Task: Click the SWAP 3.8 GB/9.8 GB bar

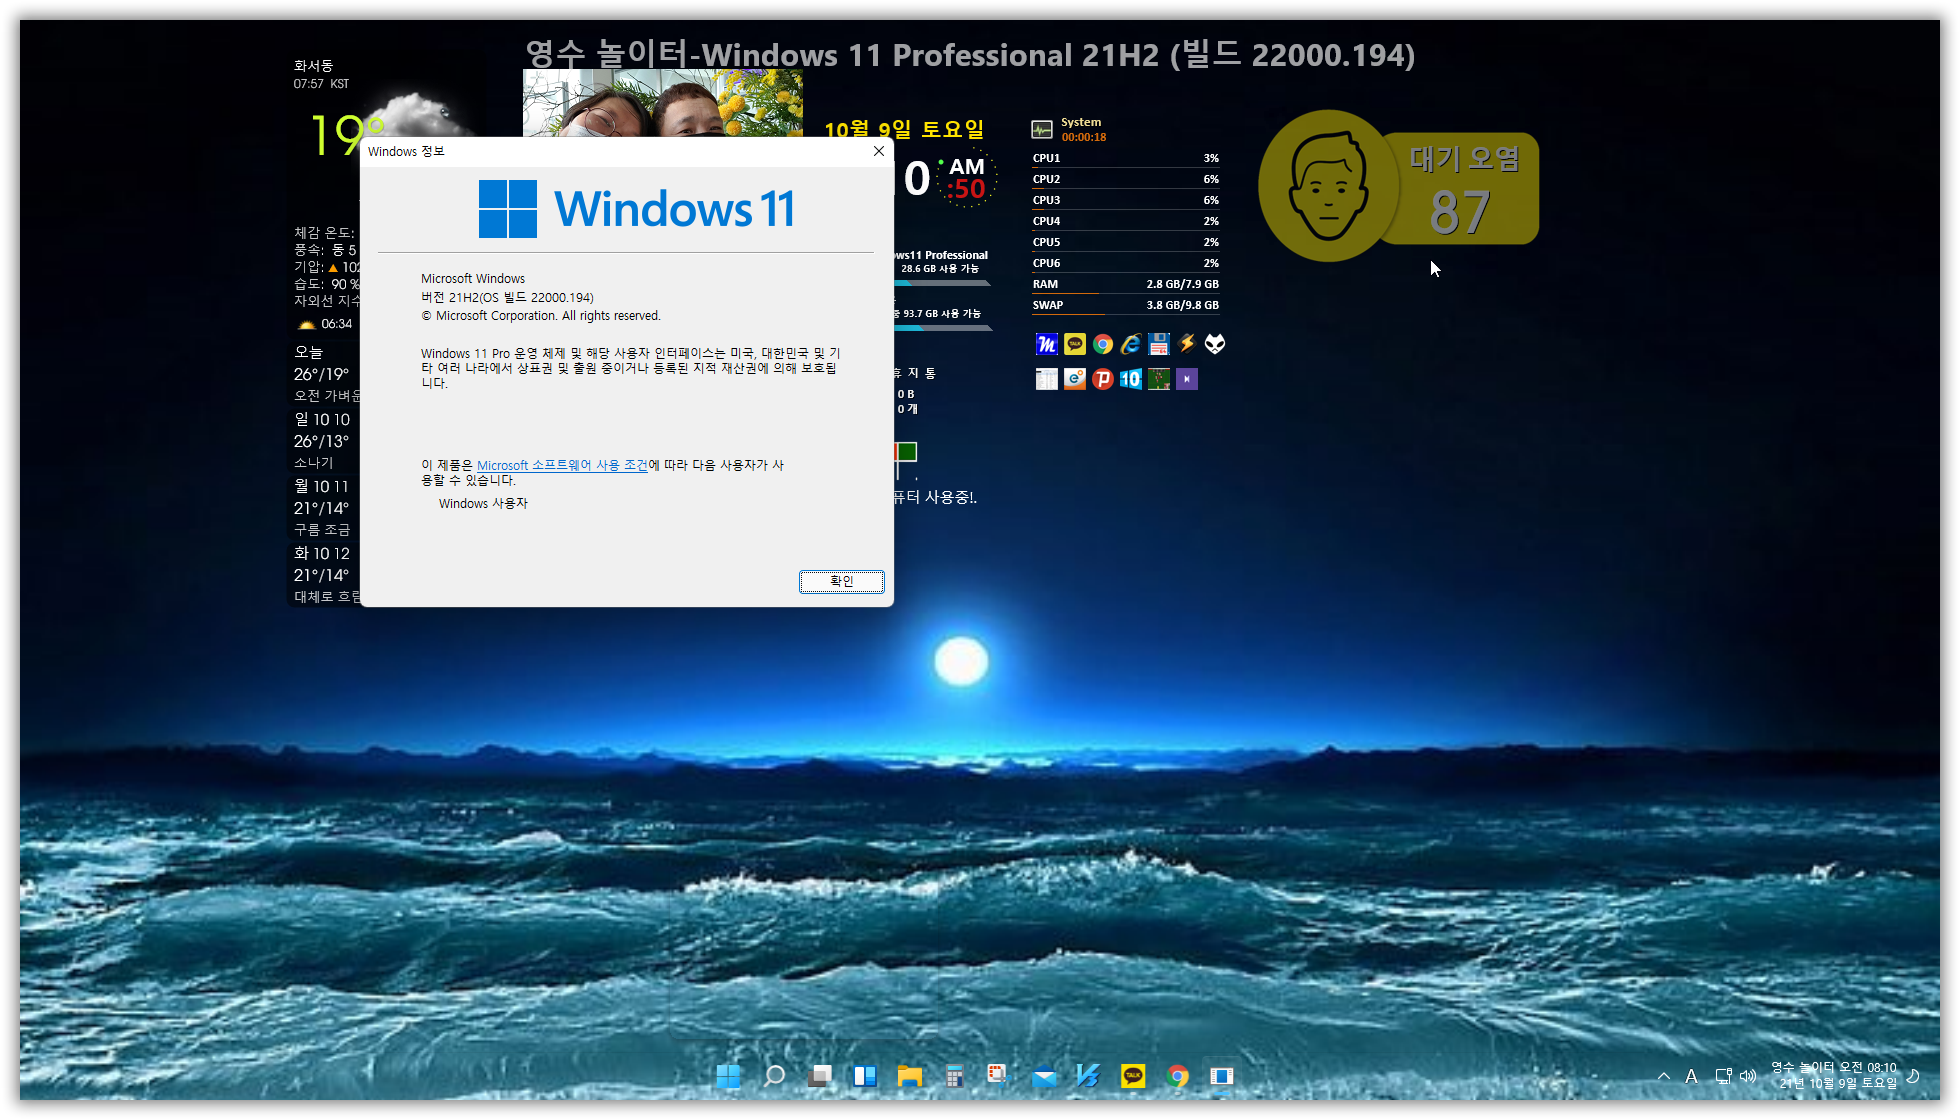Action: tap(1125, 305)
